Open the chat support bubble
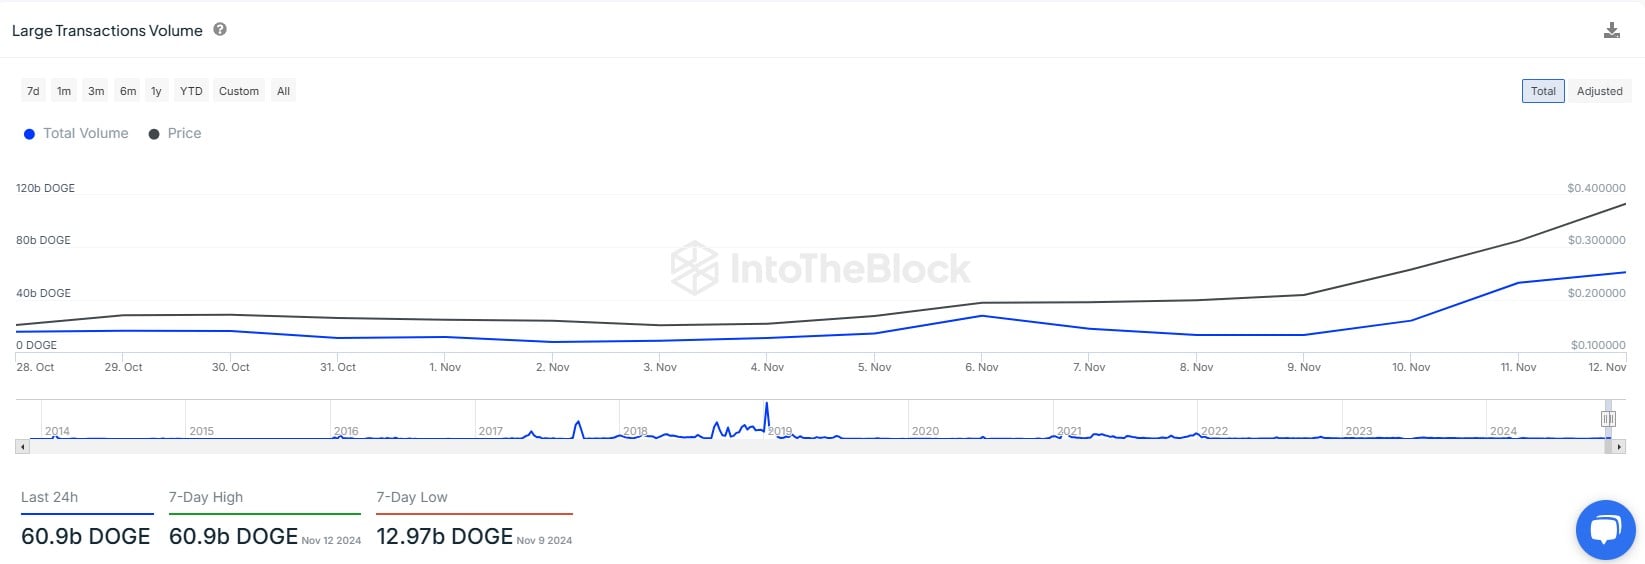The height and width of the screenshot is (564, 1645). pyautogui.click(x=1605, y=529)
